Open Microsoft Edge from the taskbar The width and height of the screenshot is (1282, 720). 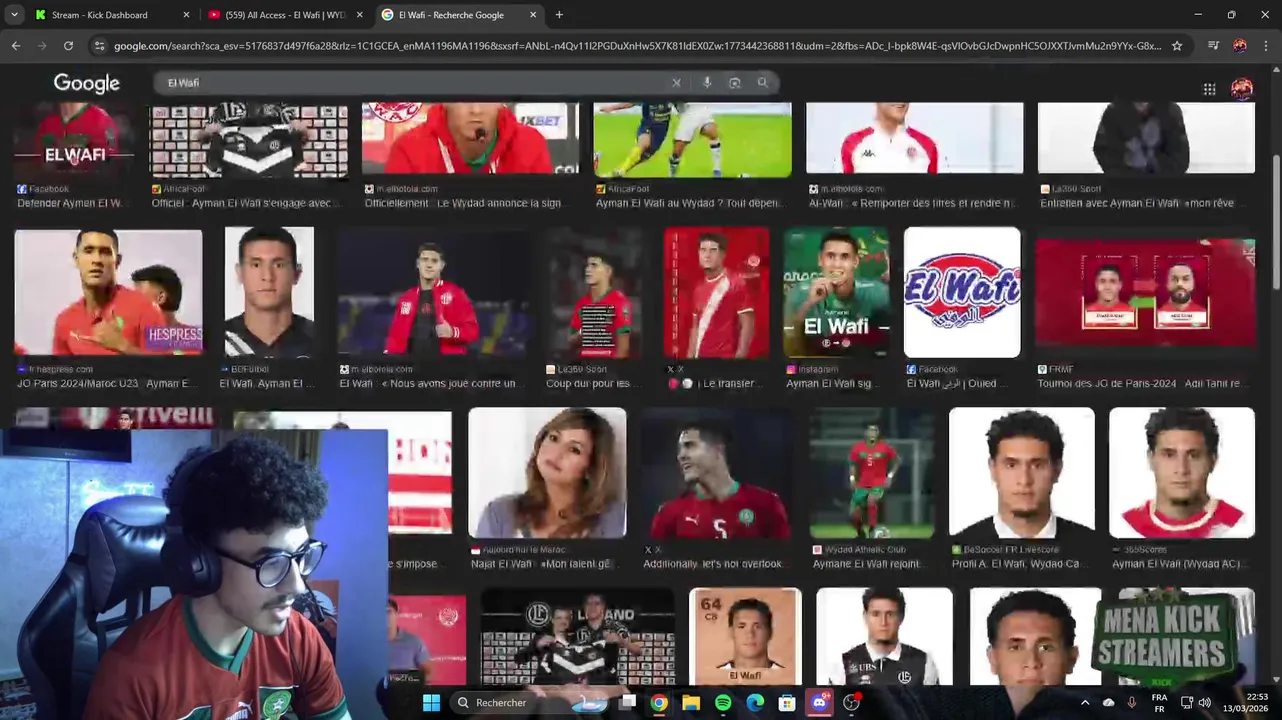(x=755, y=703)
